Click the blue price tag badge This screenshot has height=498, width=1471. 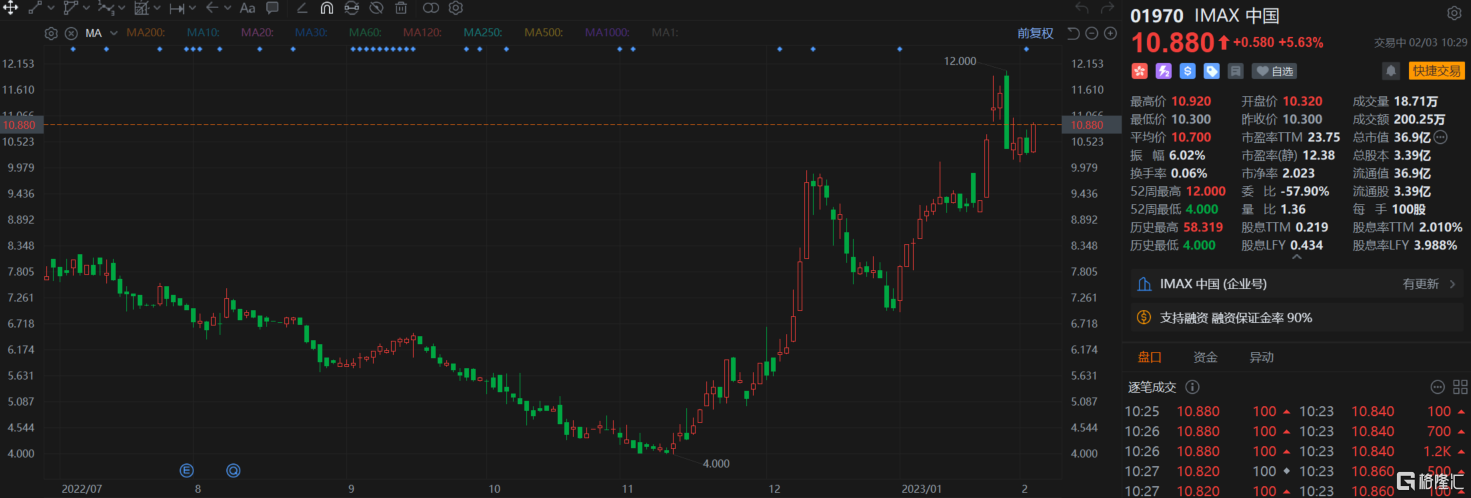click(1211, 71)
